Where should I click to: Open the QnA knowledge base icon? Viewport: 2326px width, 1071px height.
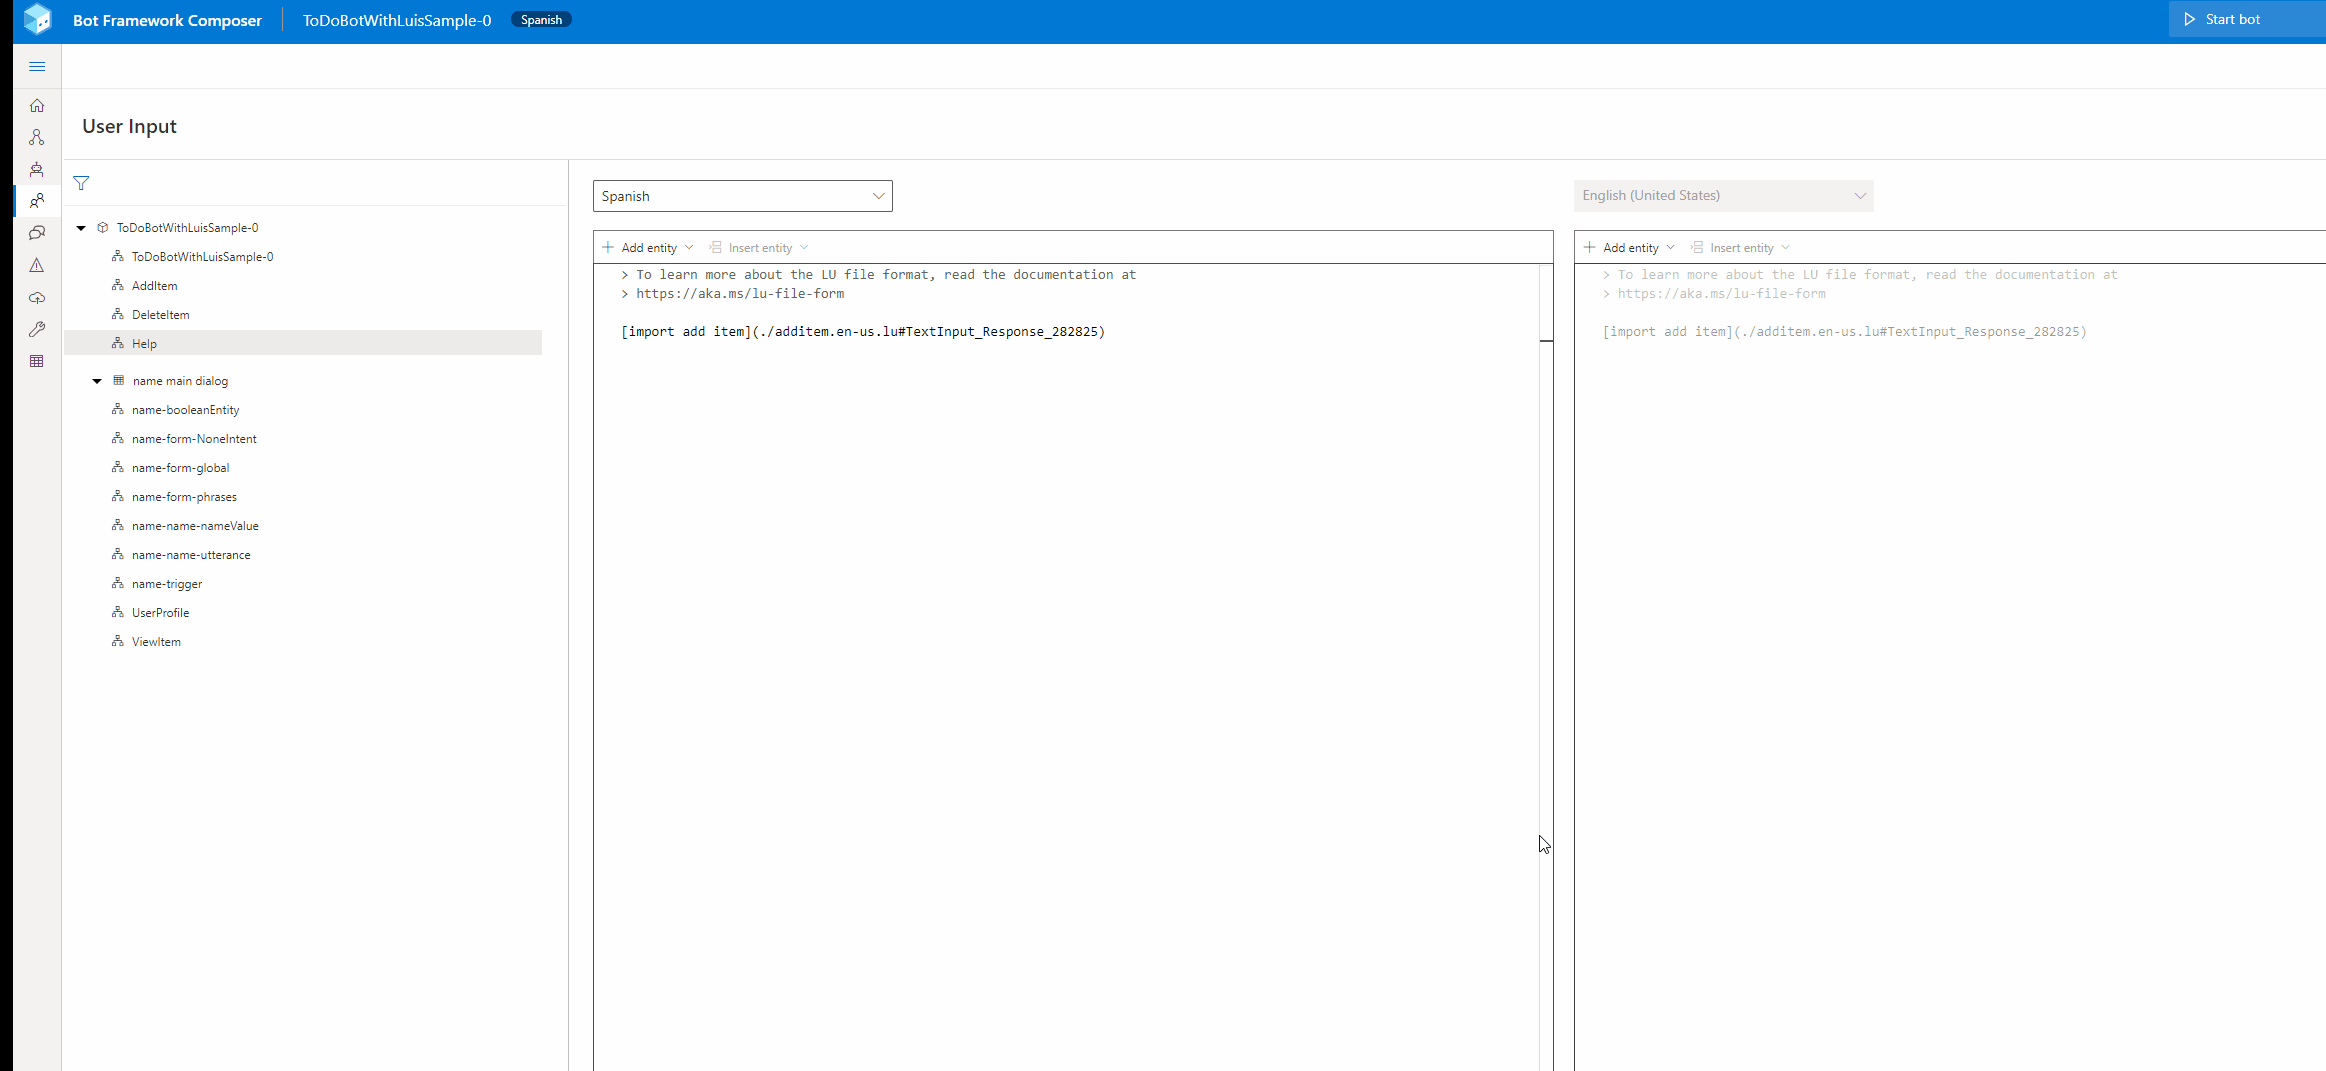37,233
